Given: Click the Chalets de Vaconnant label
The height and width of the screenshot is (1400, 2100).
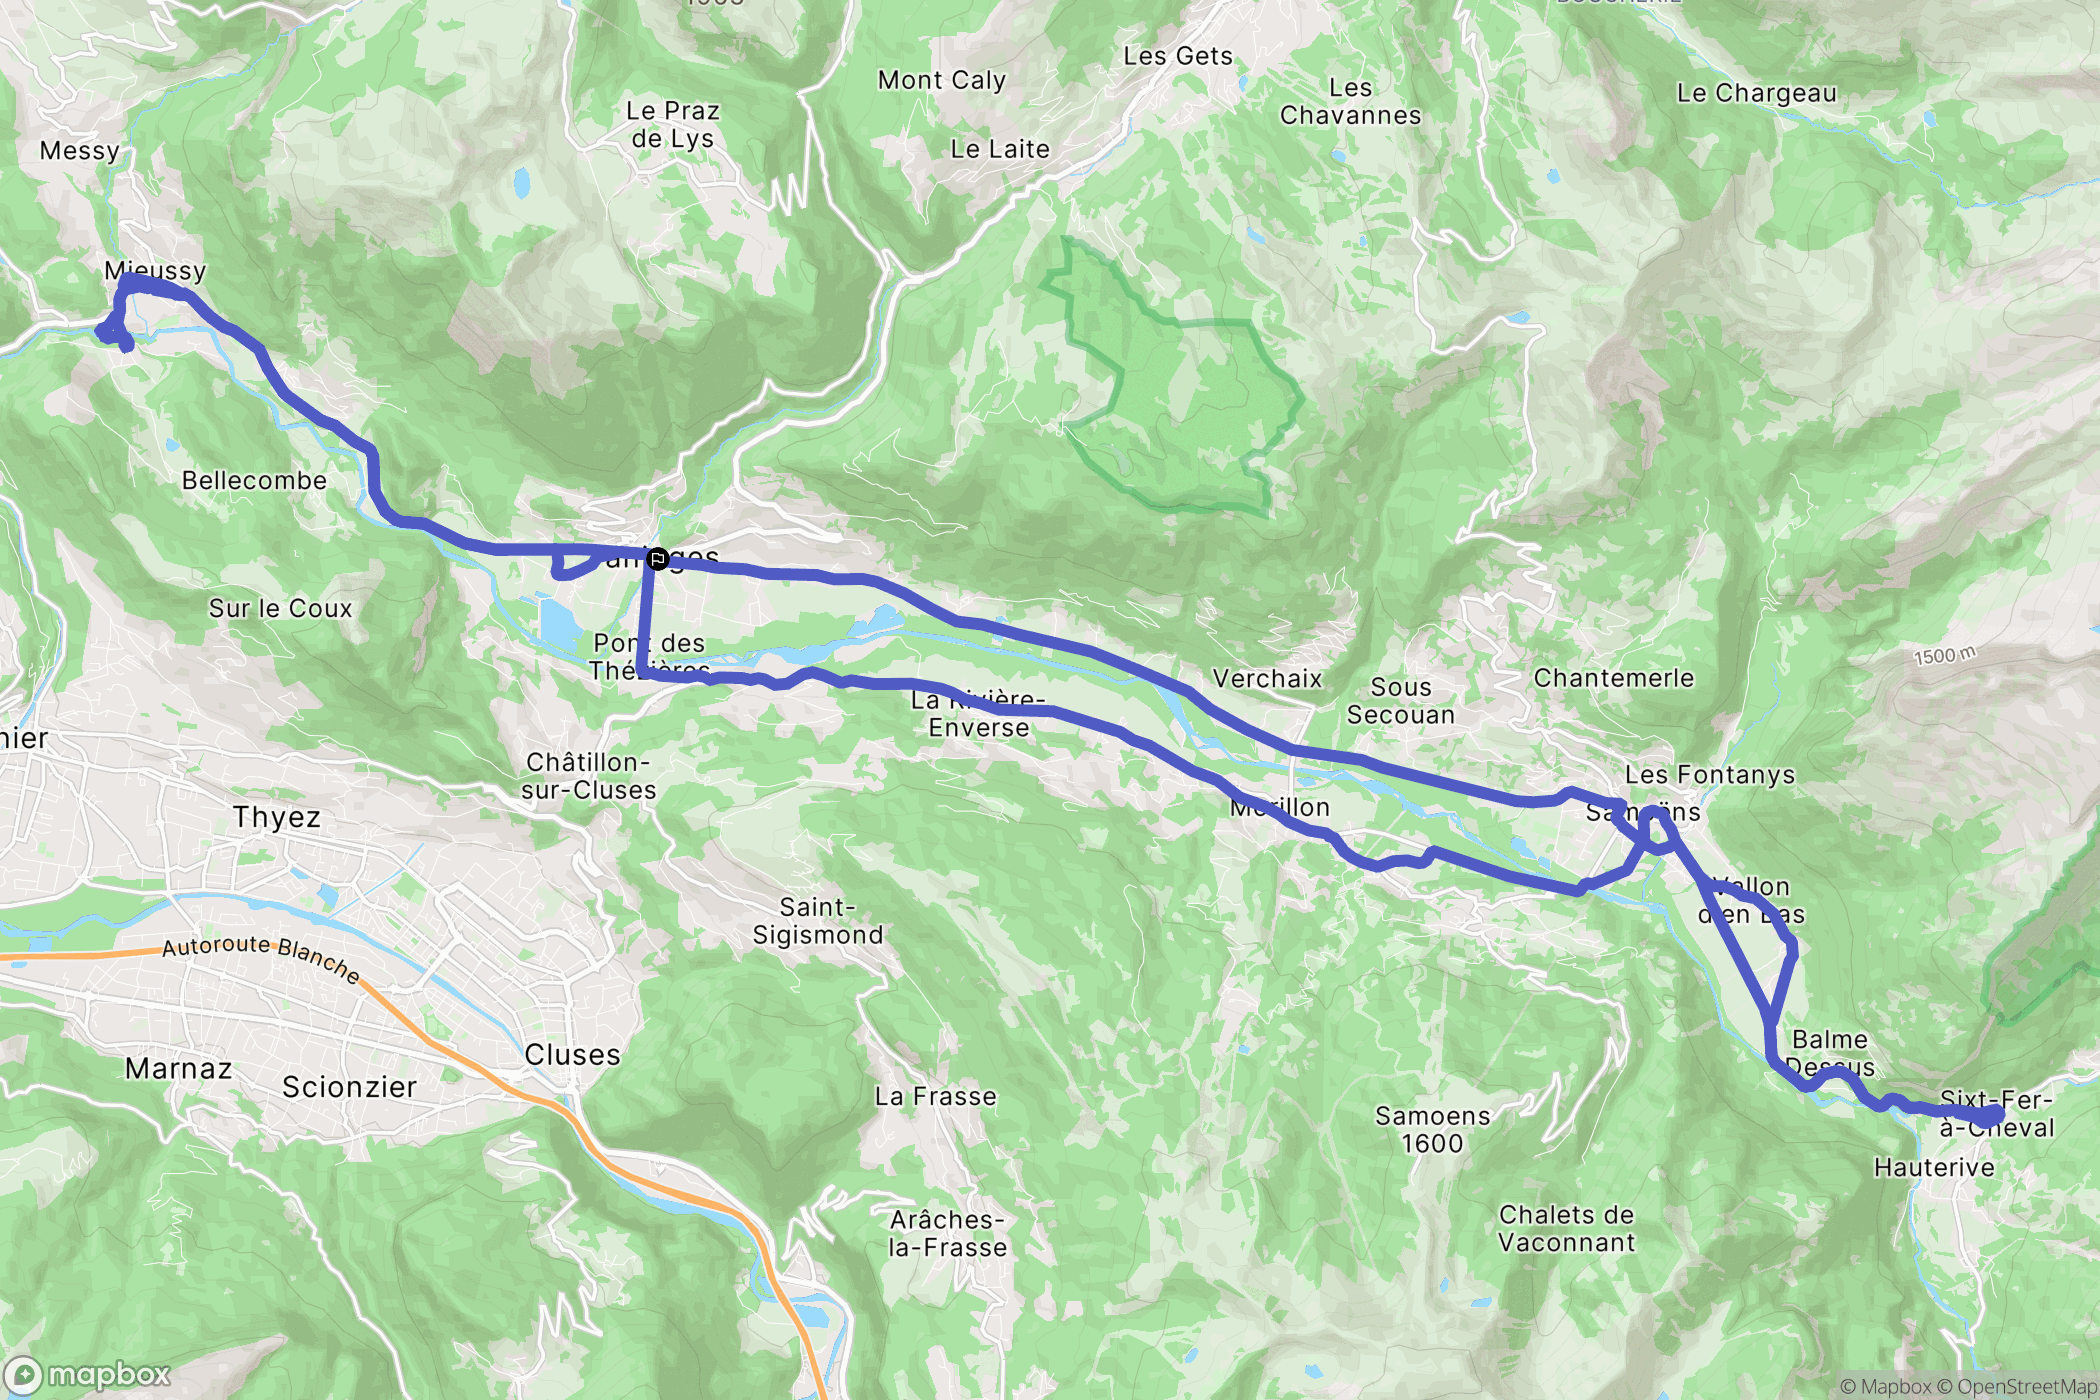Looking at the screenshot, I should click(1566, 1229).
